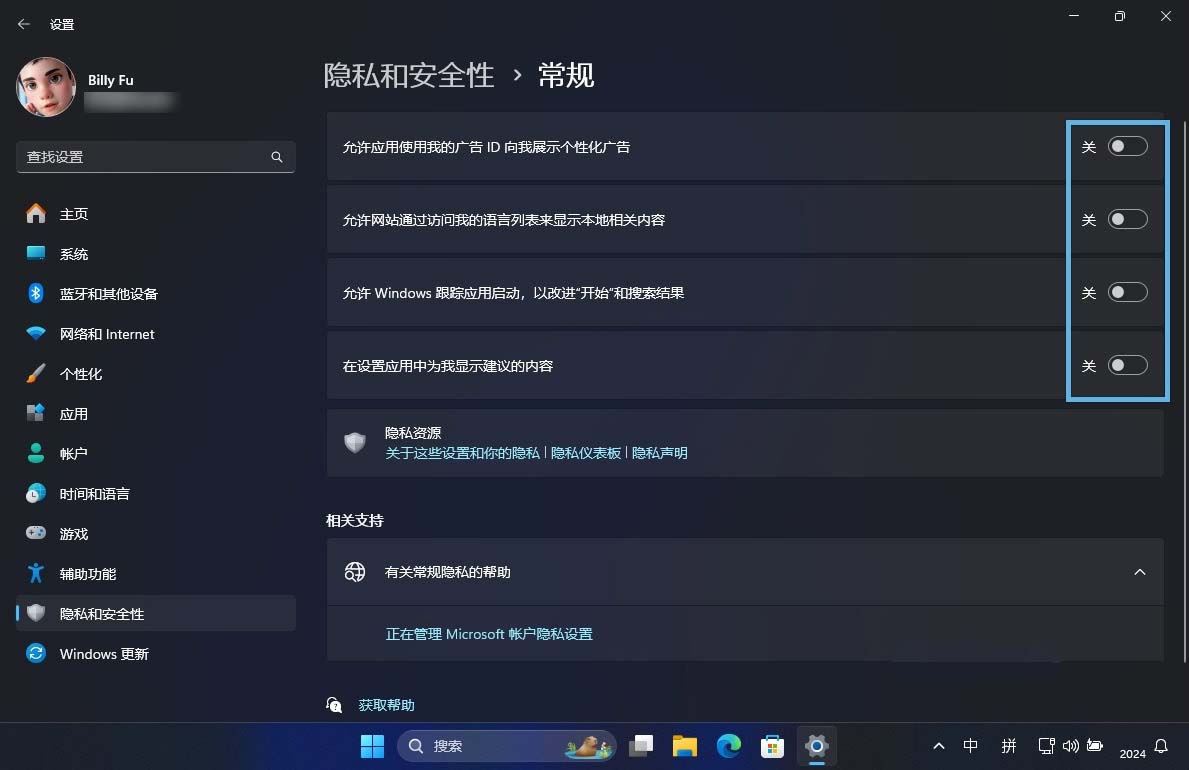
Task: Open 网络和 Internet settings
Action: click(x=105, y=333)
